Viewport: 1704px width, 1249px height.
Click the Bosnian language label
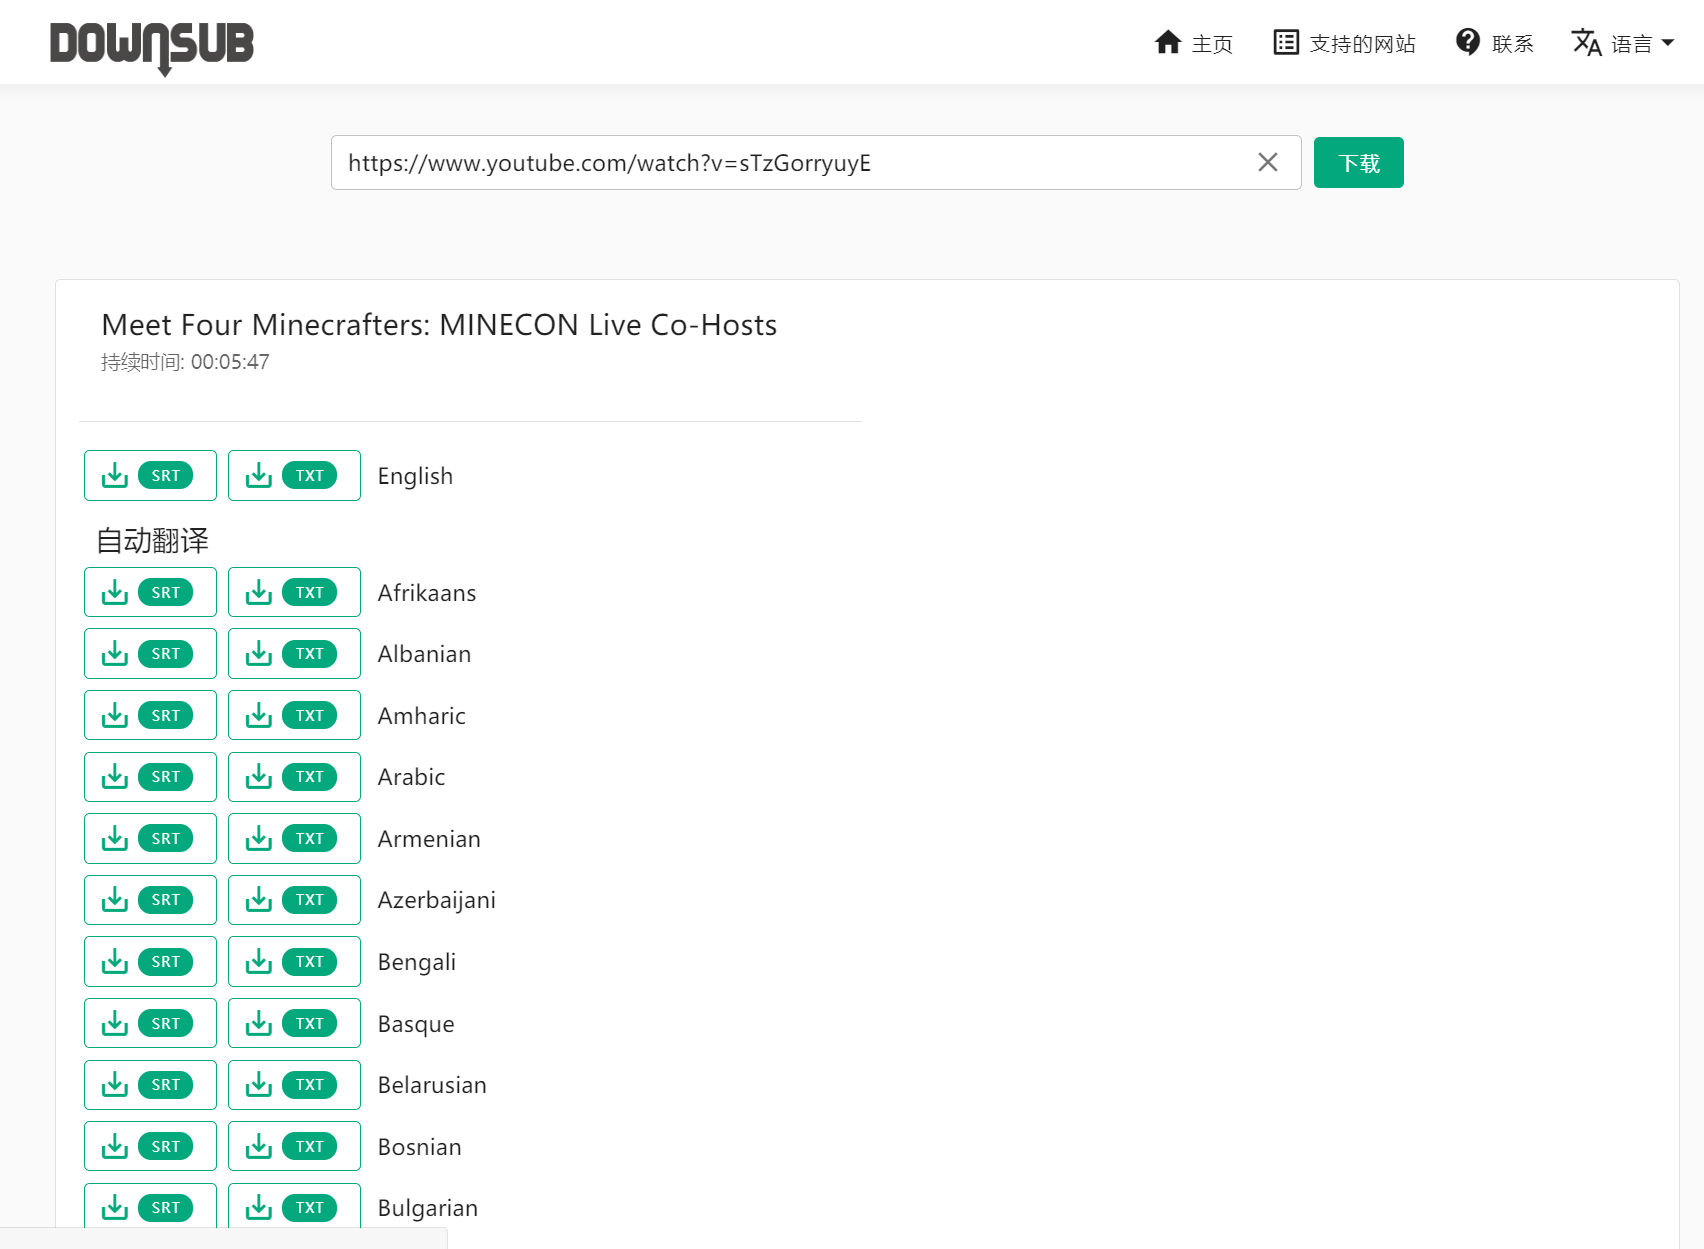[420, 1147]
